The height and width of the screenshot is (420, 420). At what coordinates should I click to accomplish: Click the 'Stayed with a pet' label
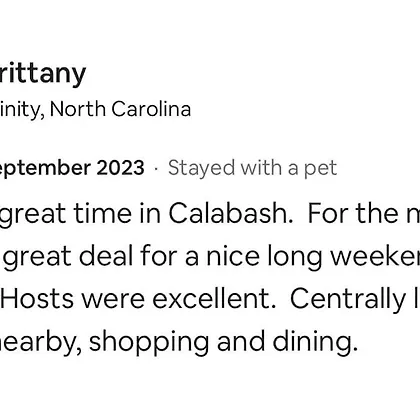pyautogui.click(x=252, y=168)
